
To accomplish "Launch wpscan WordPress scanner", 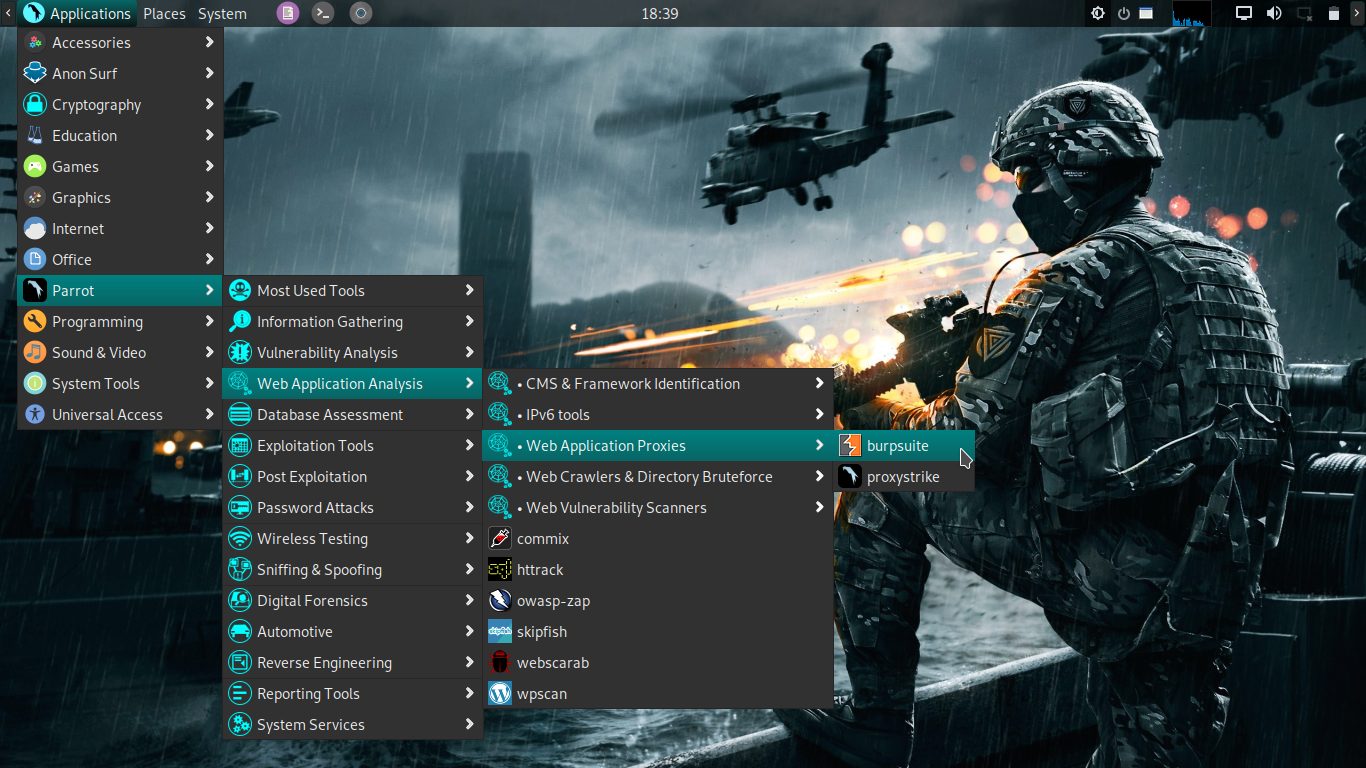I will click(x=540, y=693).
